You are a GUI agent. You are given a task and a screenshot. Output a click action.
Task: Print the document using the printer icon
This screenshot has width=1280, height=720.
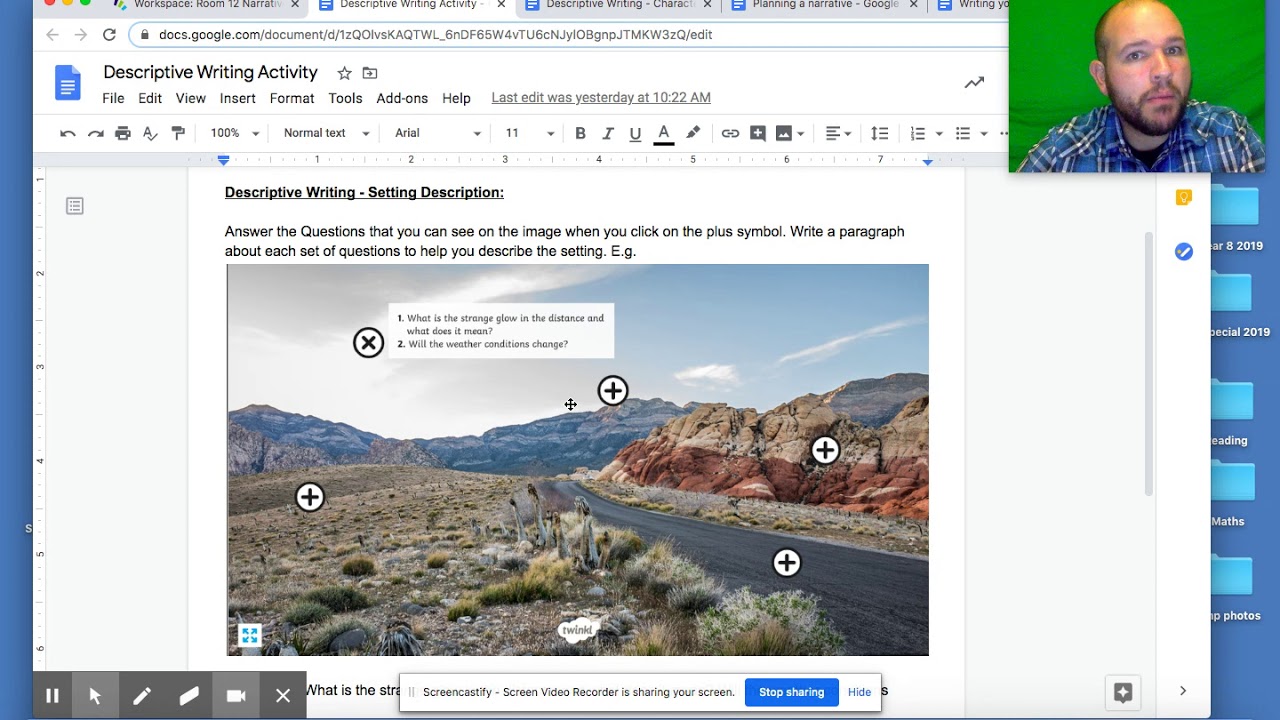click(x=123, y=133)
